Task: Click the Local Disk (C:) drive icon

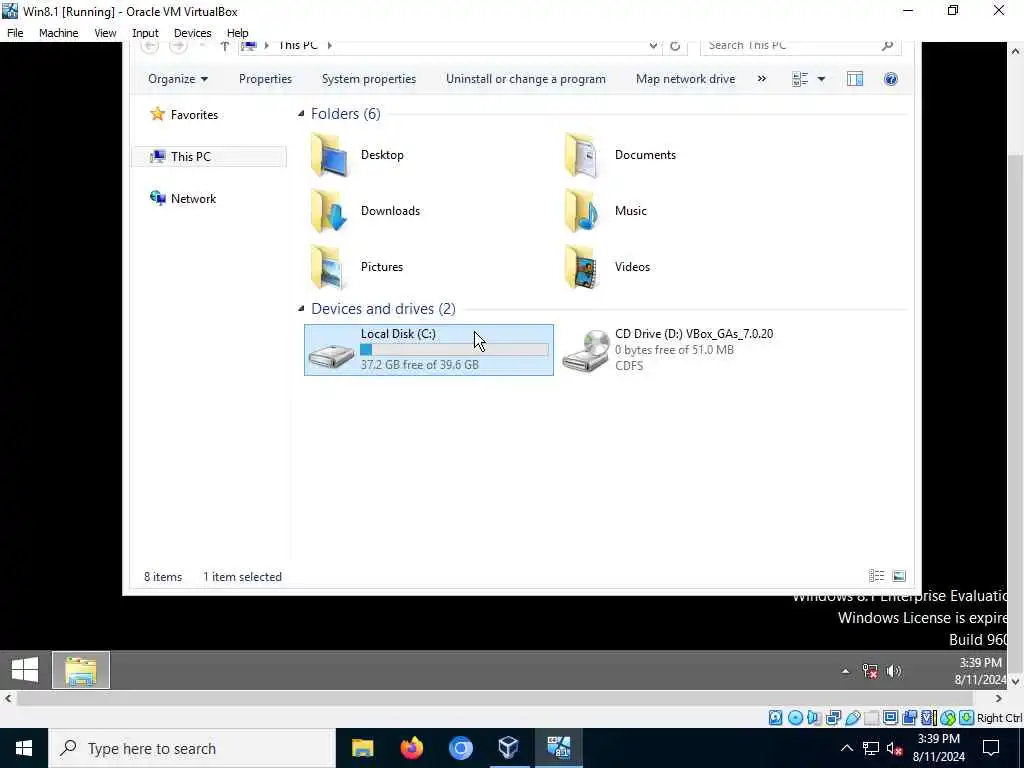Action: click(332, 355)
